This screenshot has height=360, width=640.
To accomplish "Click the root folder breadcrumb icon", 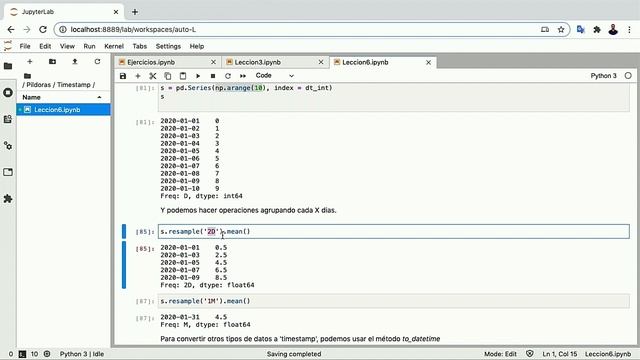I will (27, 76).
